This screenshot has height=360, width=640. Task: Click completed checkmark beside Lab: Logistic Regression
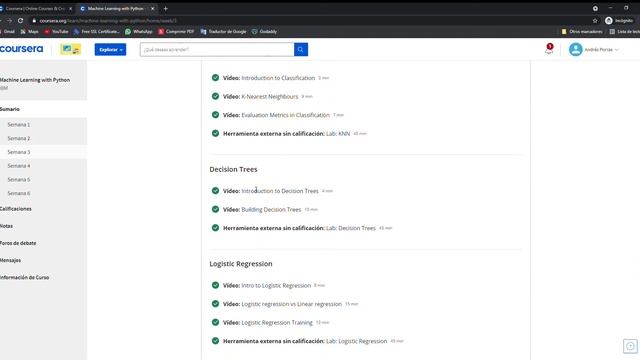pyautogui.click(x=215, y=341)
